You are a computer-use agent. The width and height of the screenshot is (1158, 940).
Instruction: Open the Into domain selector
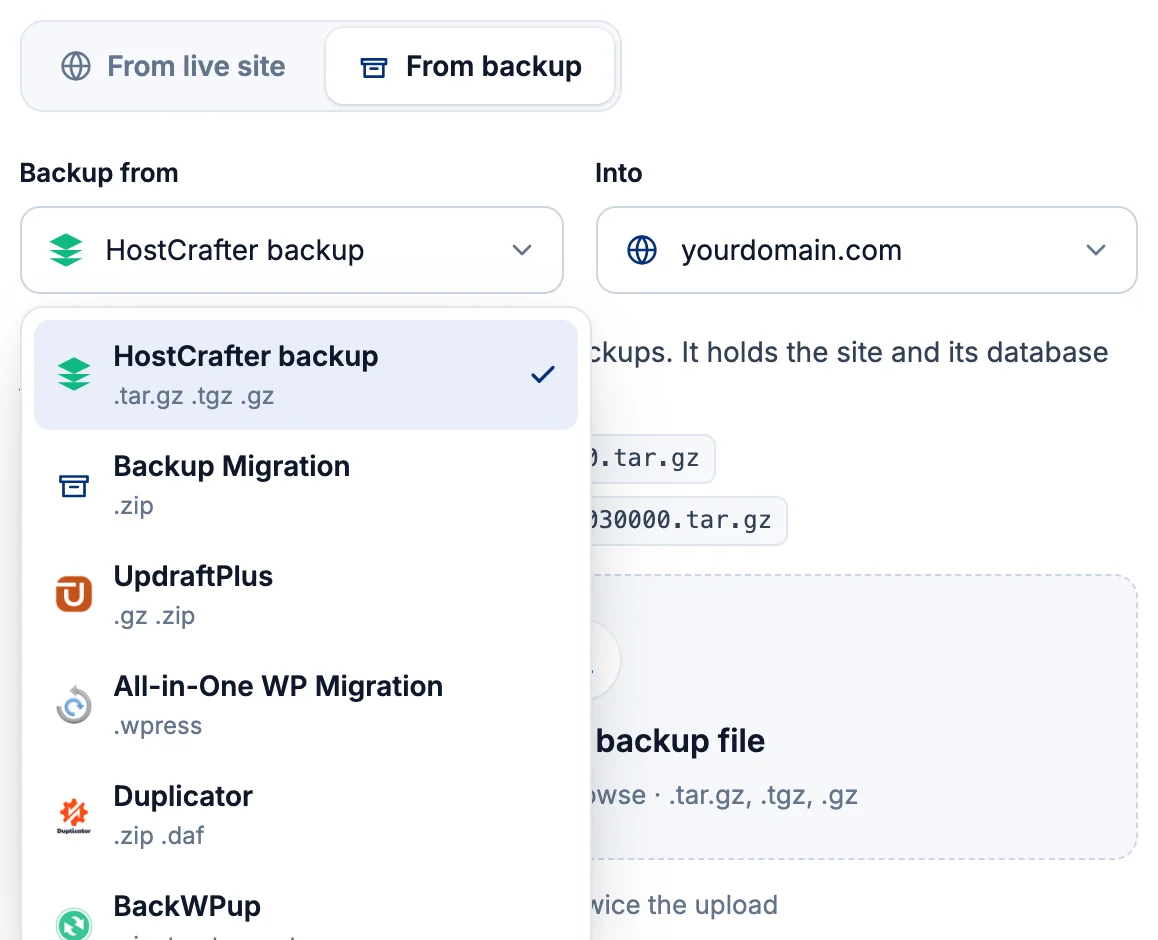pos(866,250)
